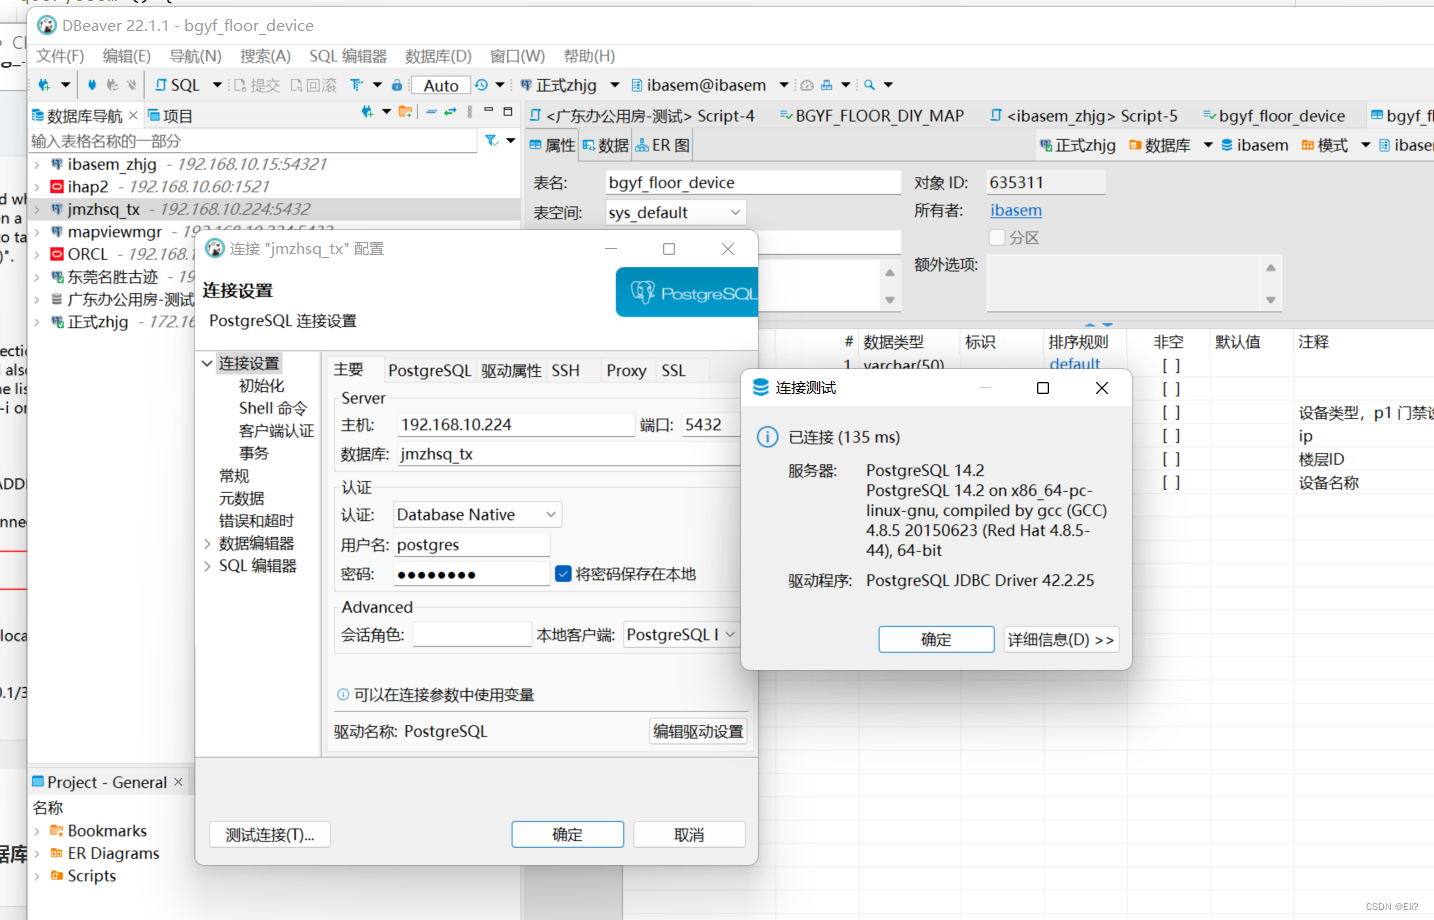Click the Auto commit mode box
The image size is (1434, 920).
(441, 85)
